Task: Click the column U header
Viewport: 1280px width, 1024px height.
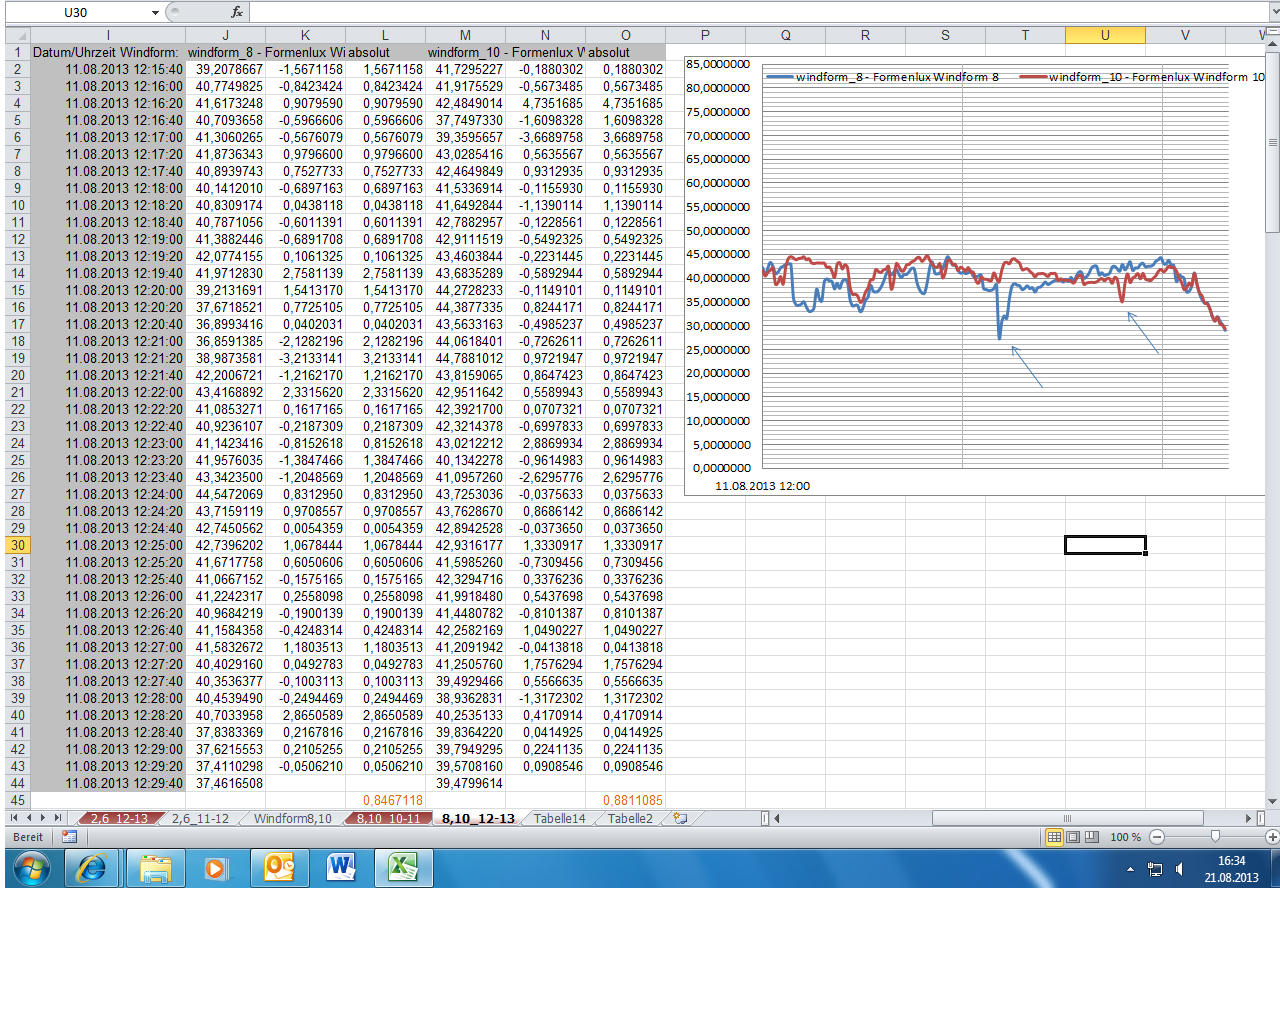Action: click(1105, 35)
